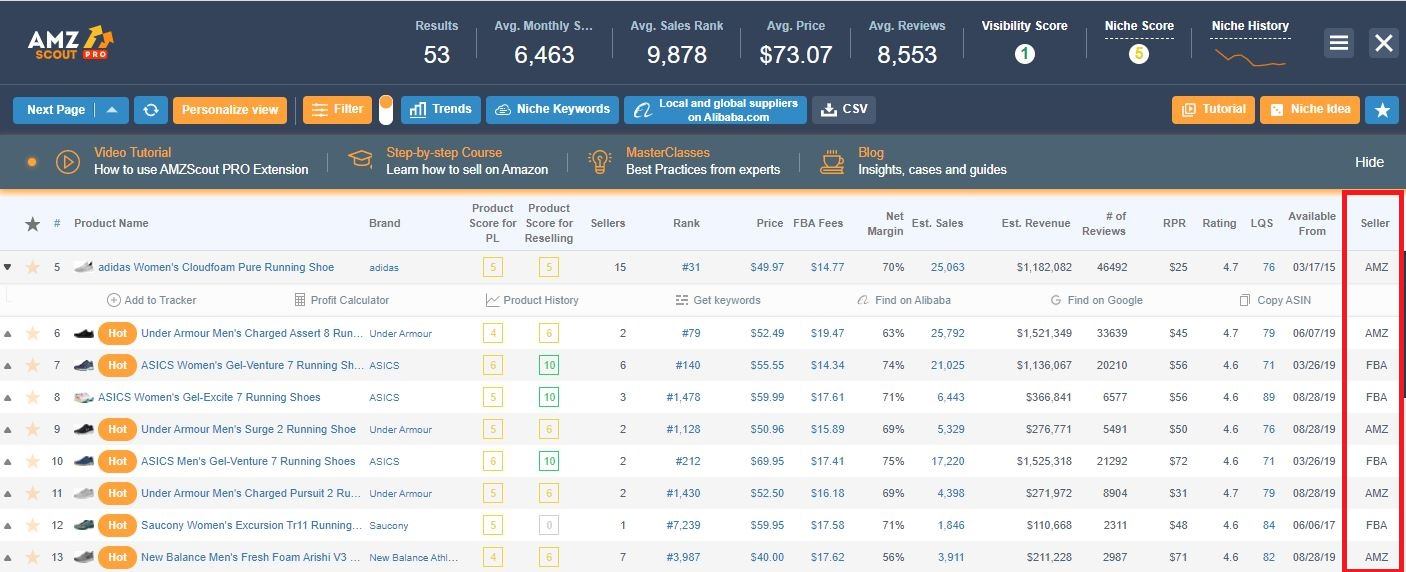1406x572 pixels.
Task: Open adidas Women's Cloudfoam product link
Action: pyautogui.click(x=216, y=267)
